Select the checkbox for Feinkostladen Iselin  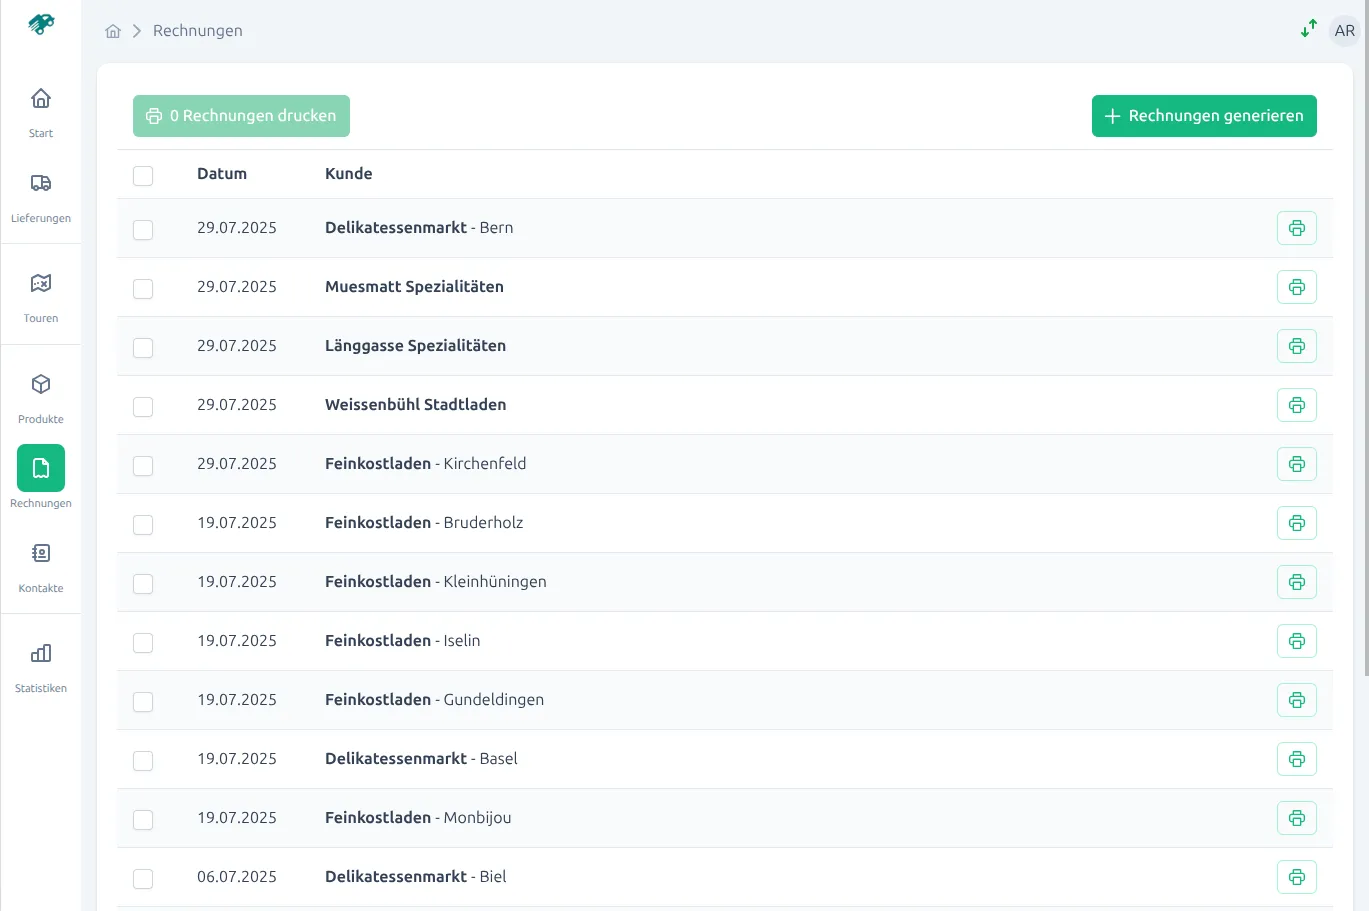[x=143, y=642]
